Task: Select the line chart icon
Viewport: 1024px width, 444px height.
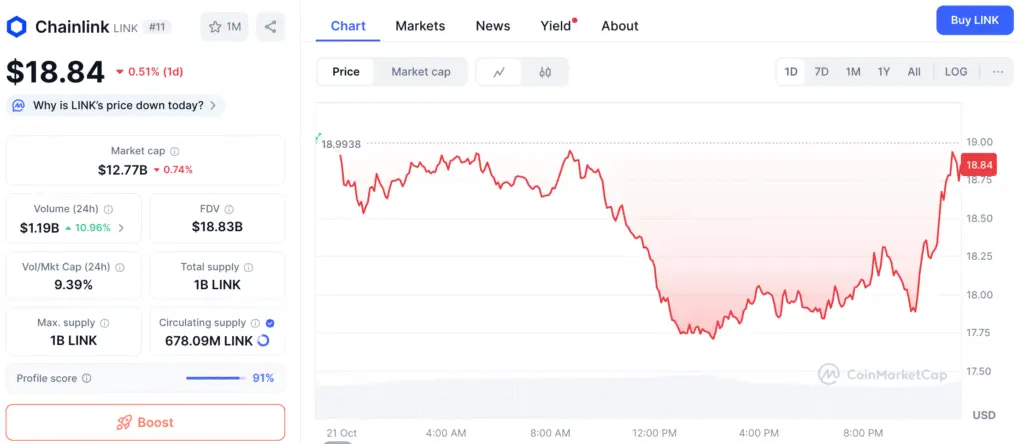Action: [x=499, y=72]
